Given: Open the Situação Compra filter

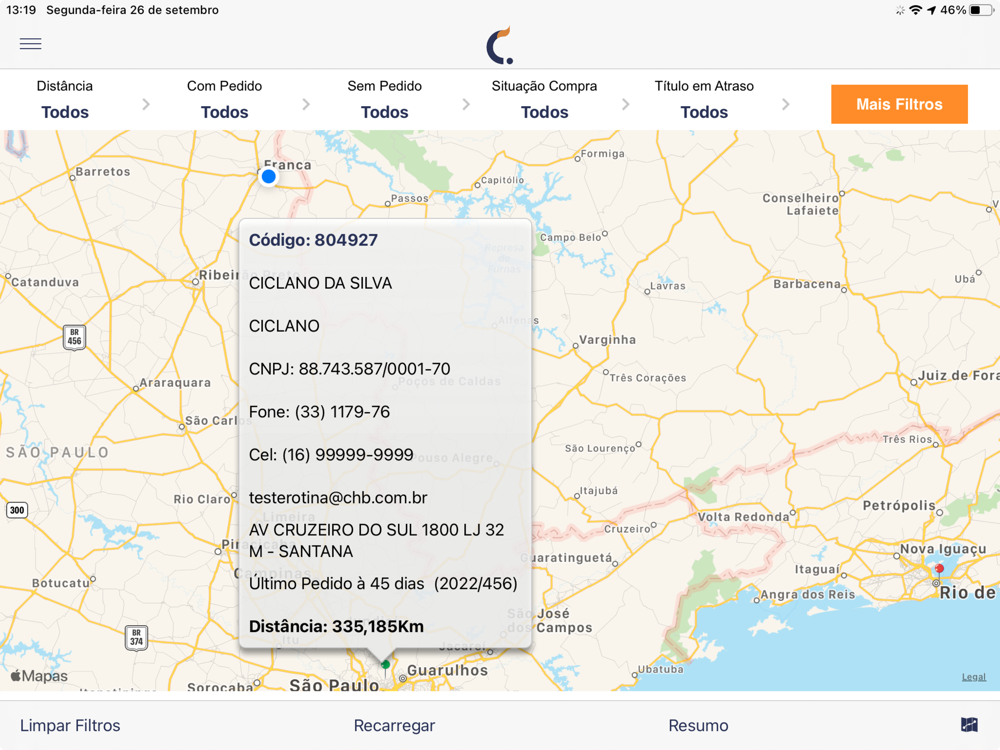Looking at the screenshot, I should click(544, 100).
